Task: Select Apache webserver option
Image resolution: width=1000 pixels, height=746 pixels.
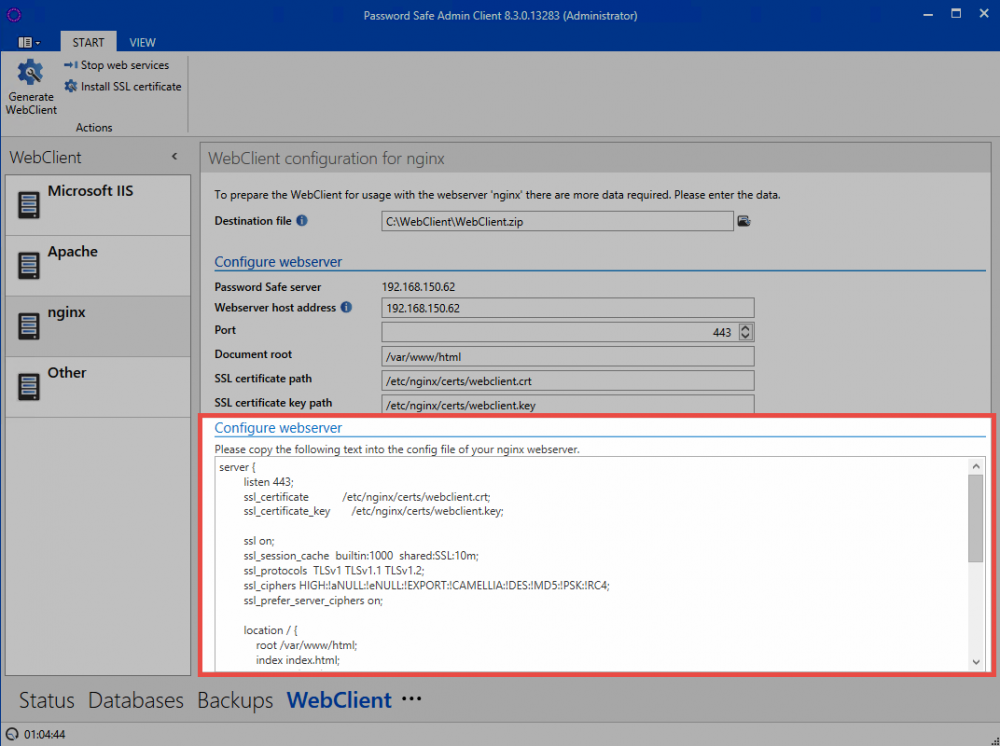Action: point(98,266)
